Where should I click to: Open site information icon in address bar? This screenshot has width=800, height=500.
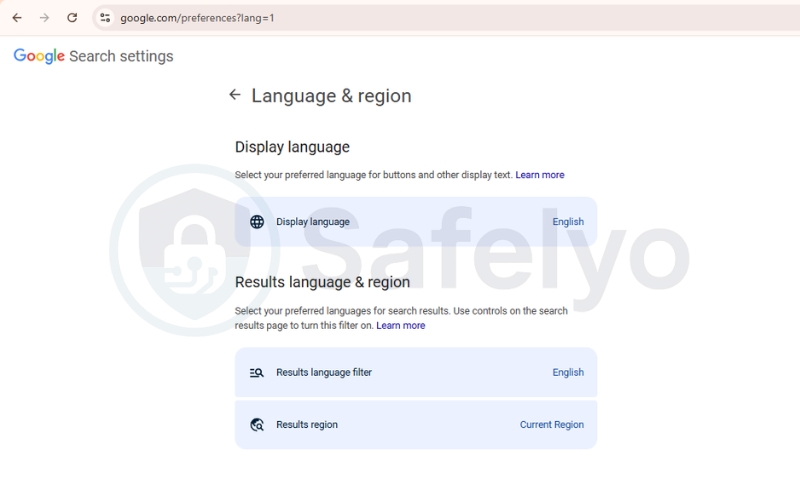coord(105,18)
